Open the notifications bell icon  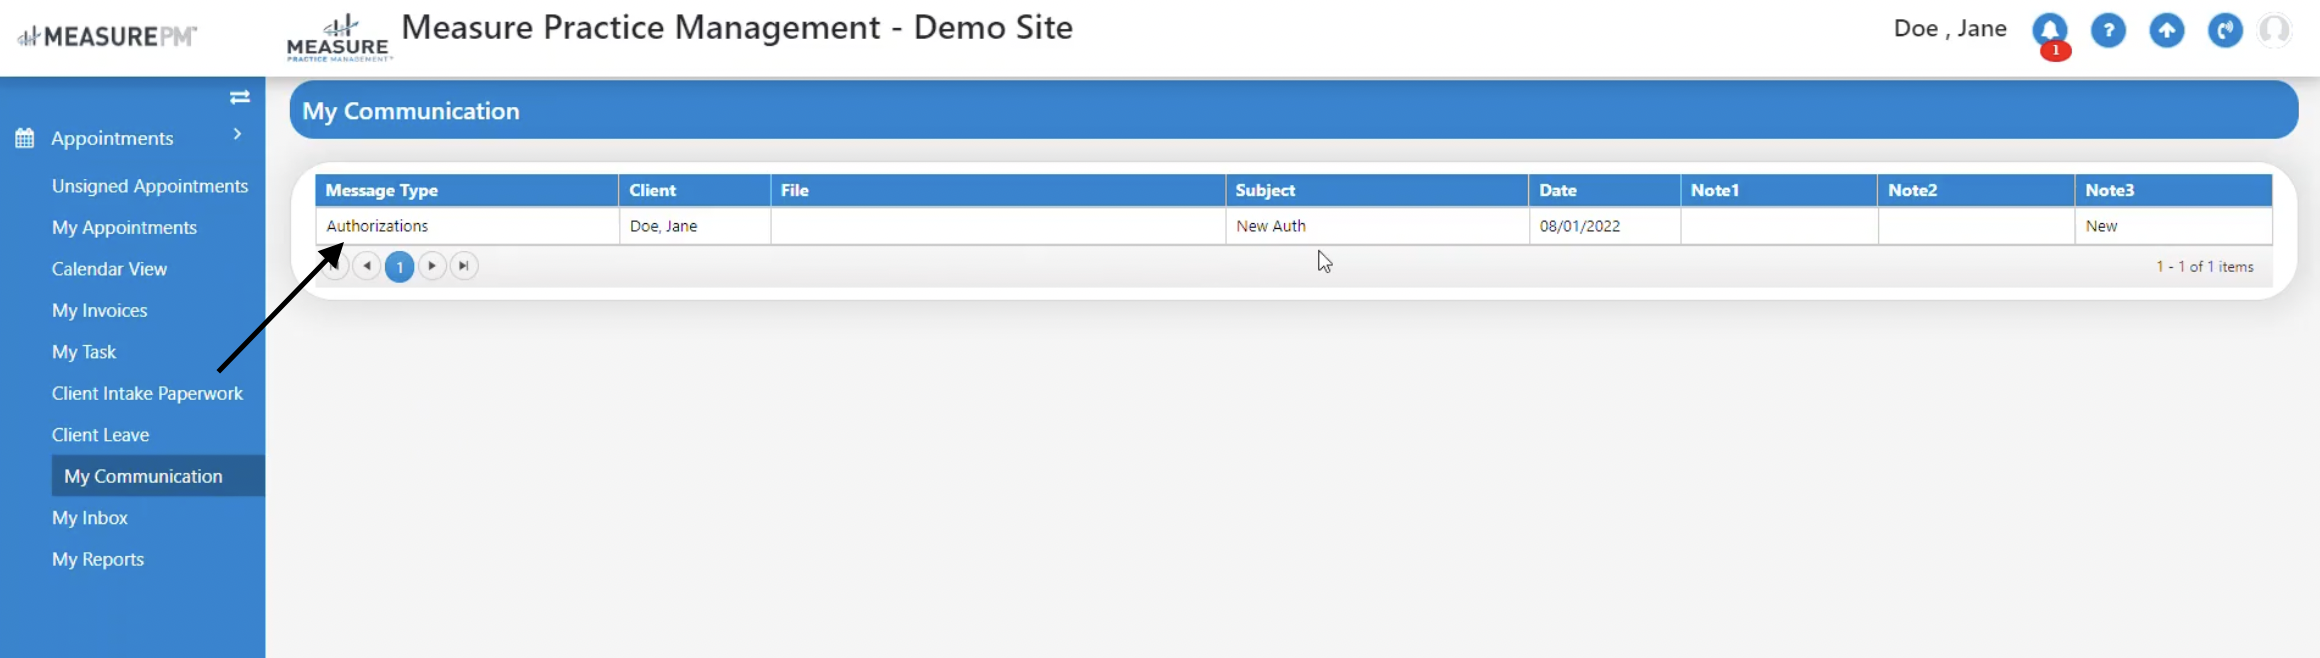pyautogui.click(x=2050, y=31)
